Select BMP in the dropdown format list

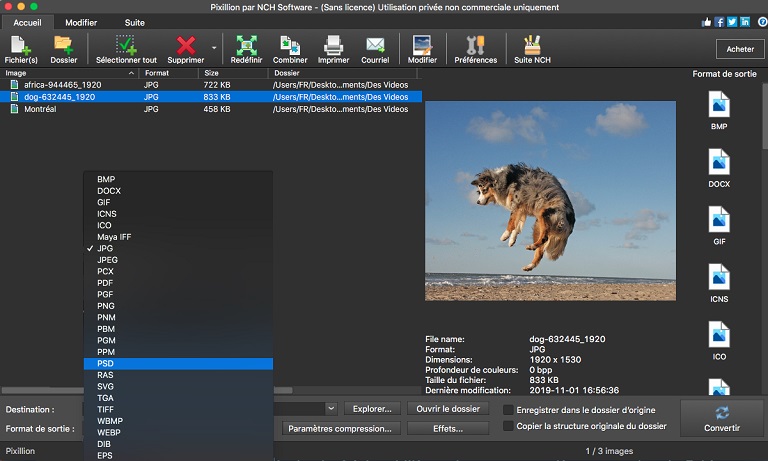pyautogui.click(x=178, y=179)
